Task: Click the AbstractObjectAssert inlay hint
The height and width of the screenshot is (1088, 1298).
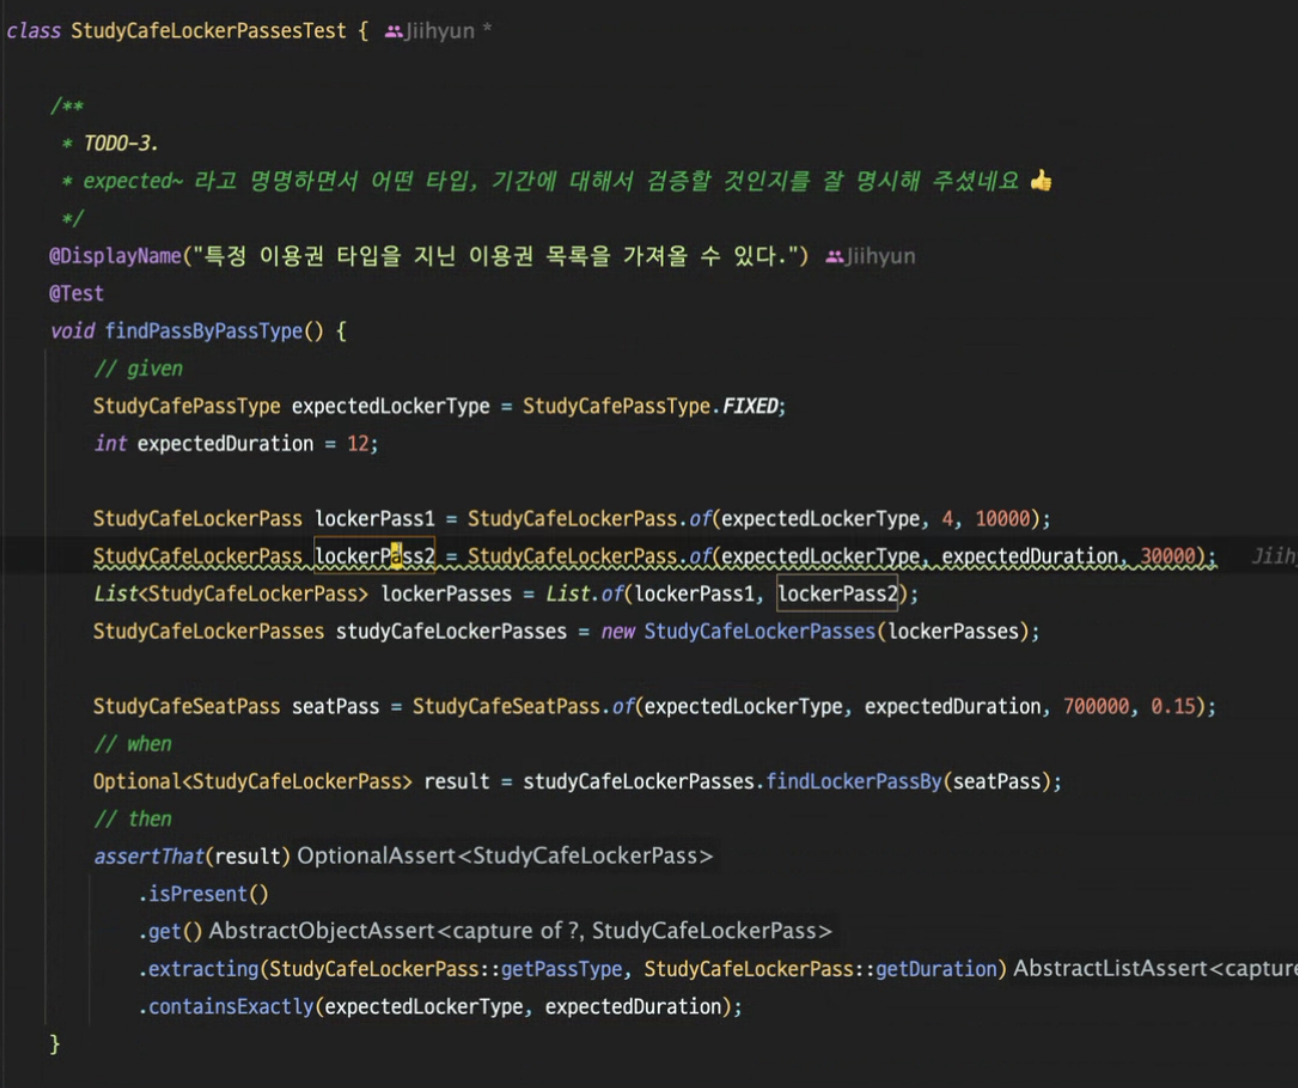Action: (520, 931)
